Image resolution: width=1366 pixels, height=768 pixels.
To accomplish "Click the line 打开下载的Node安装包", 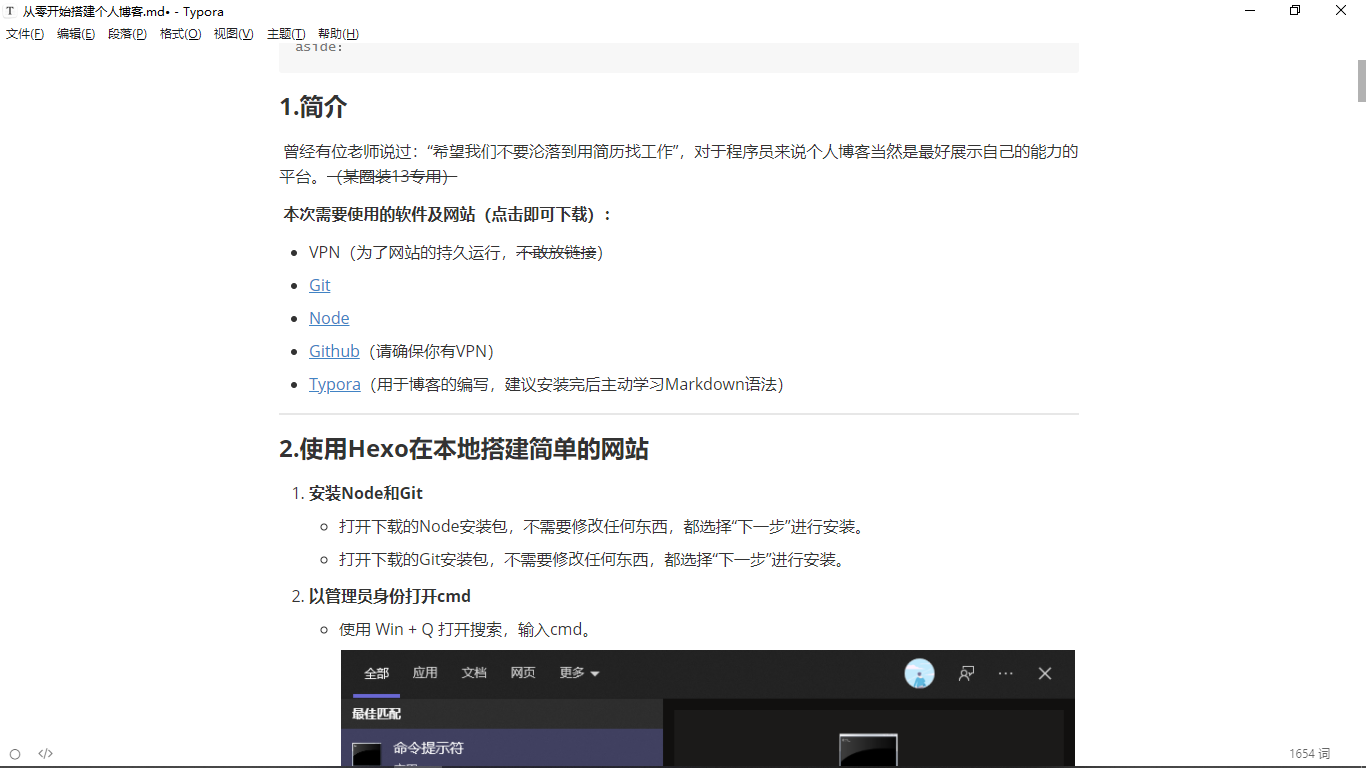I will click(603, 526).
